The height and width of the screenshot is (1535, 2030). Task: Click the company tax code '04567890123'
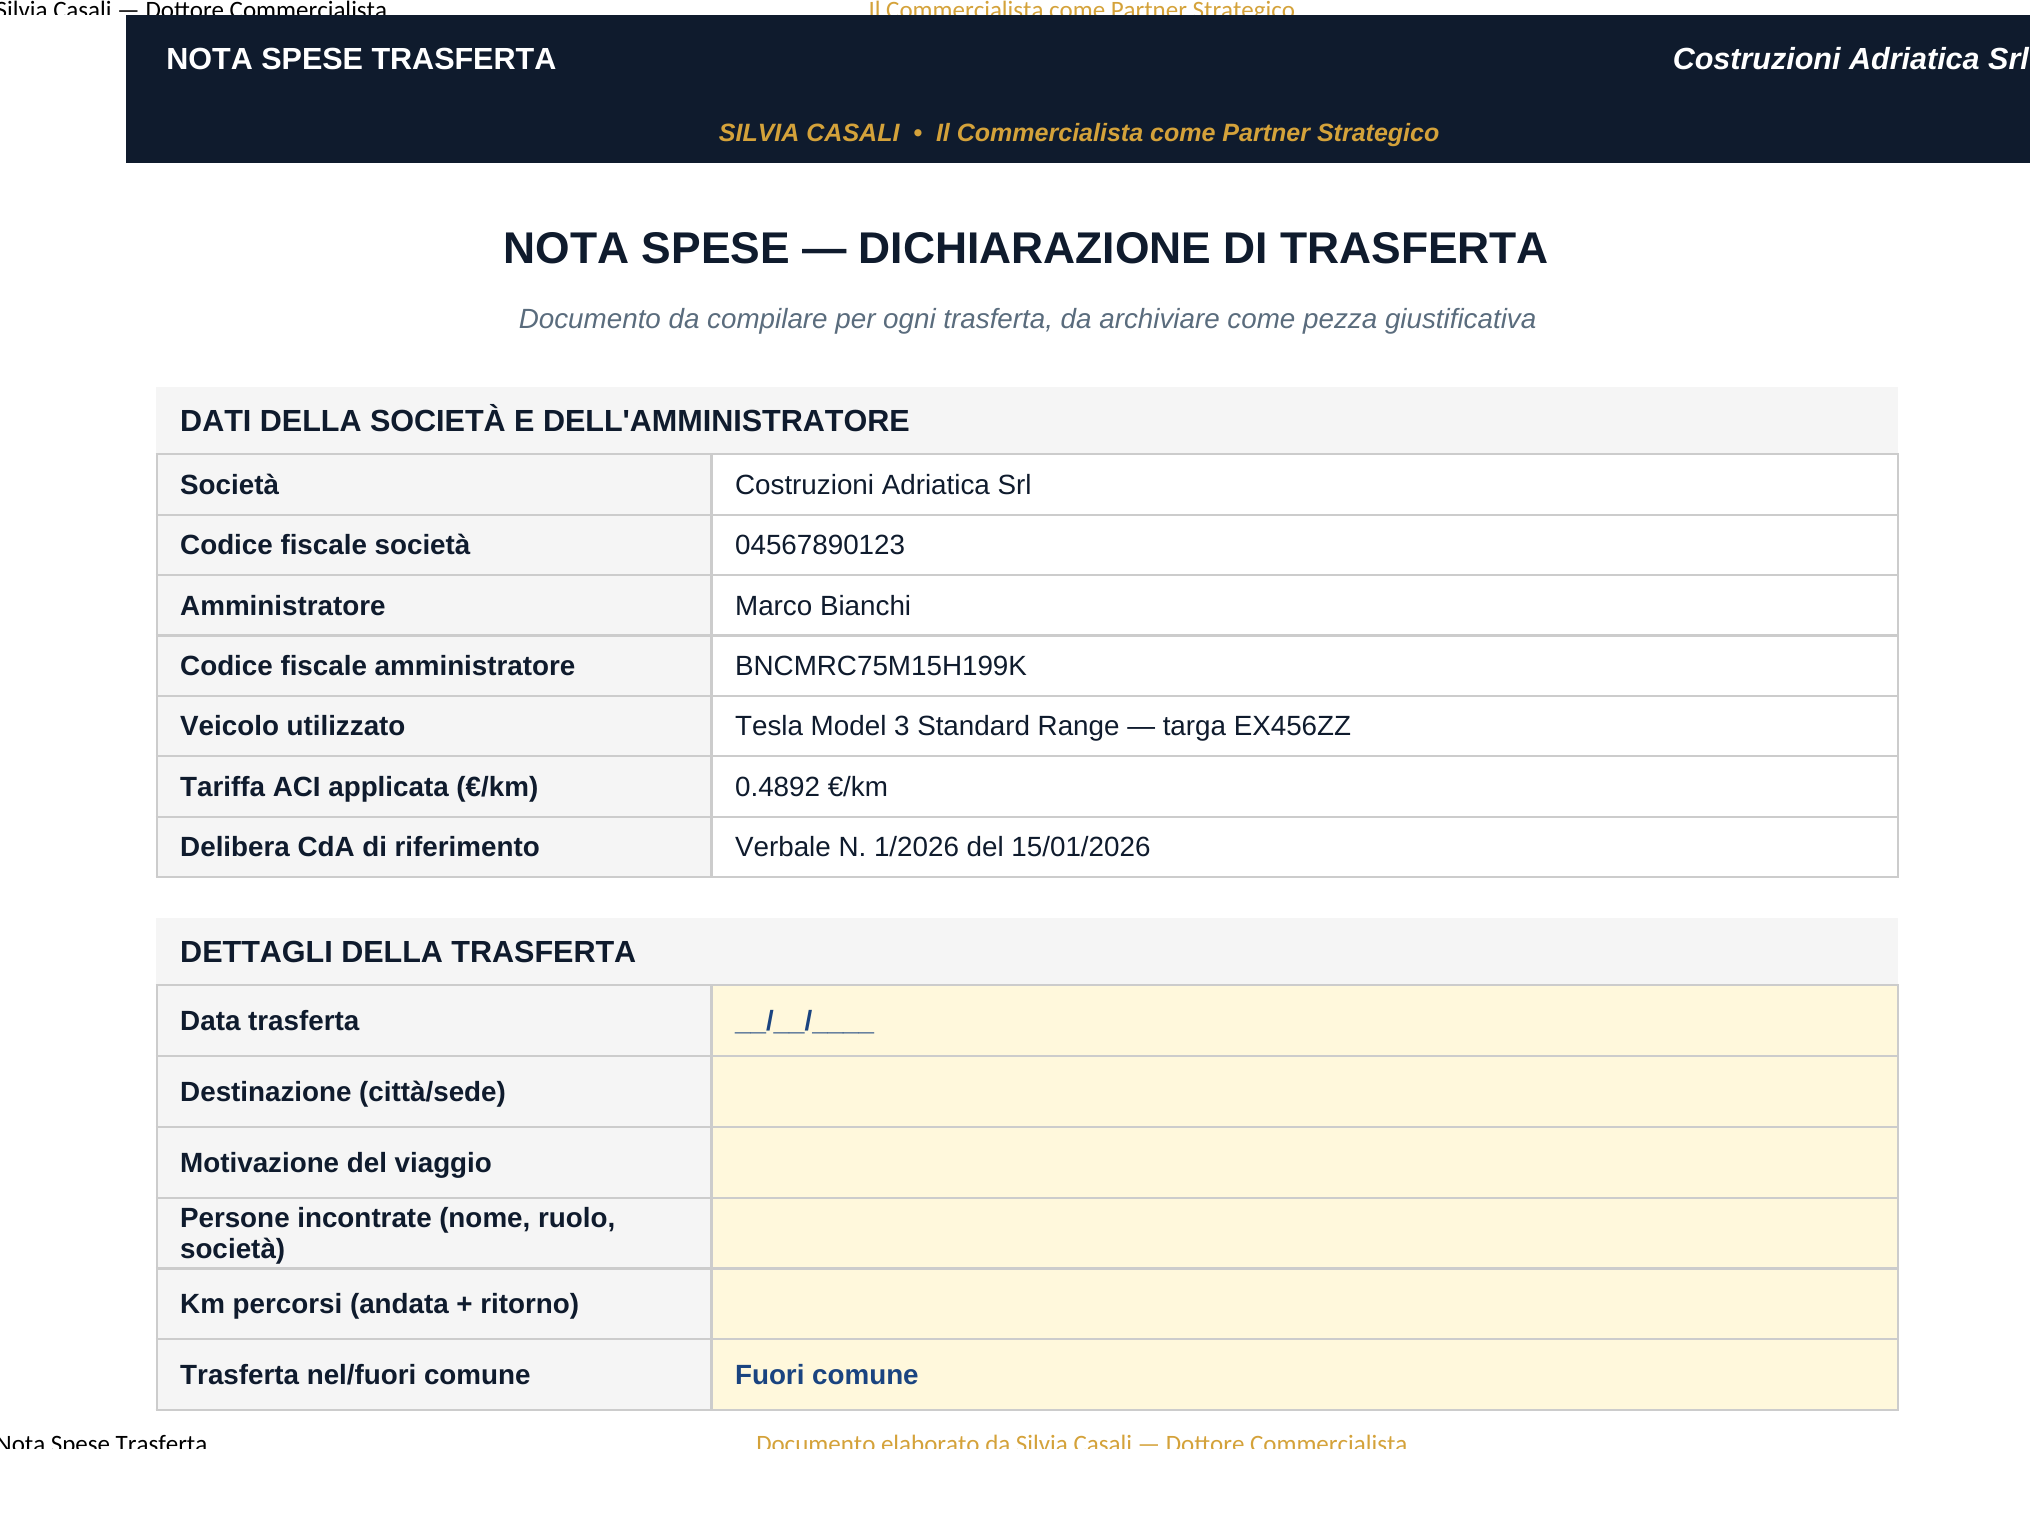point(819,545)
